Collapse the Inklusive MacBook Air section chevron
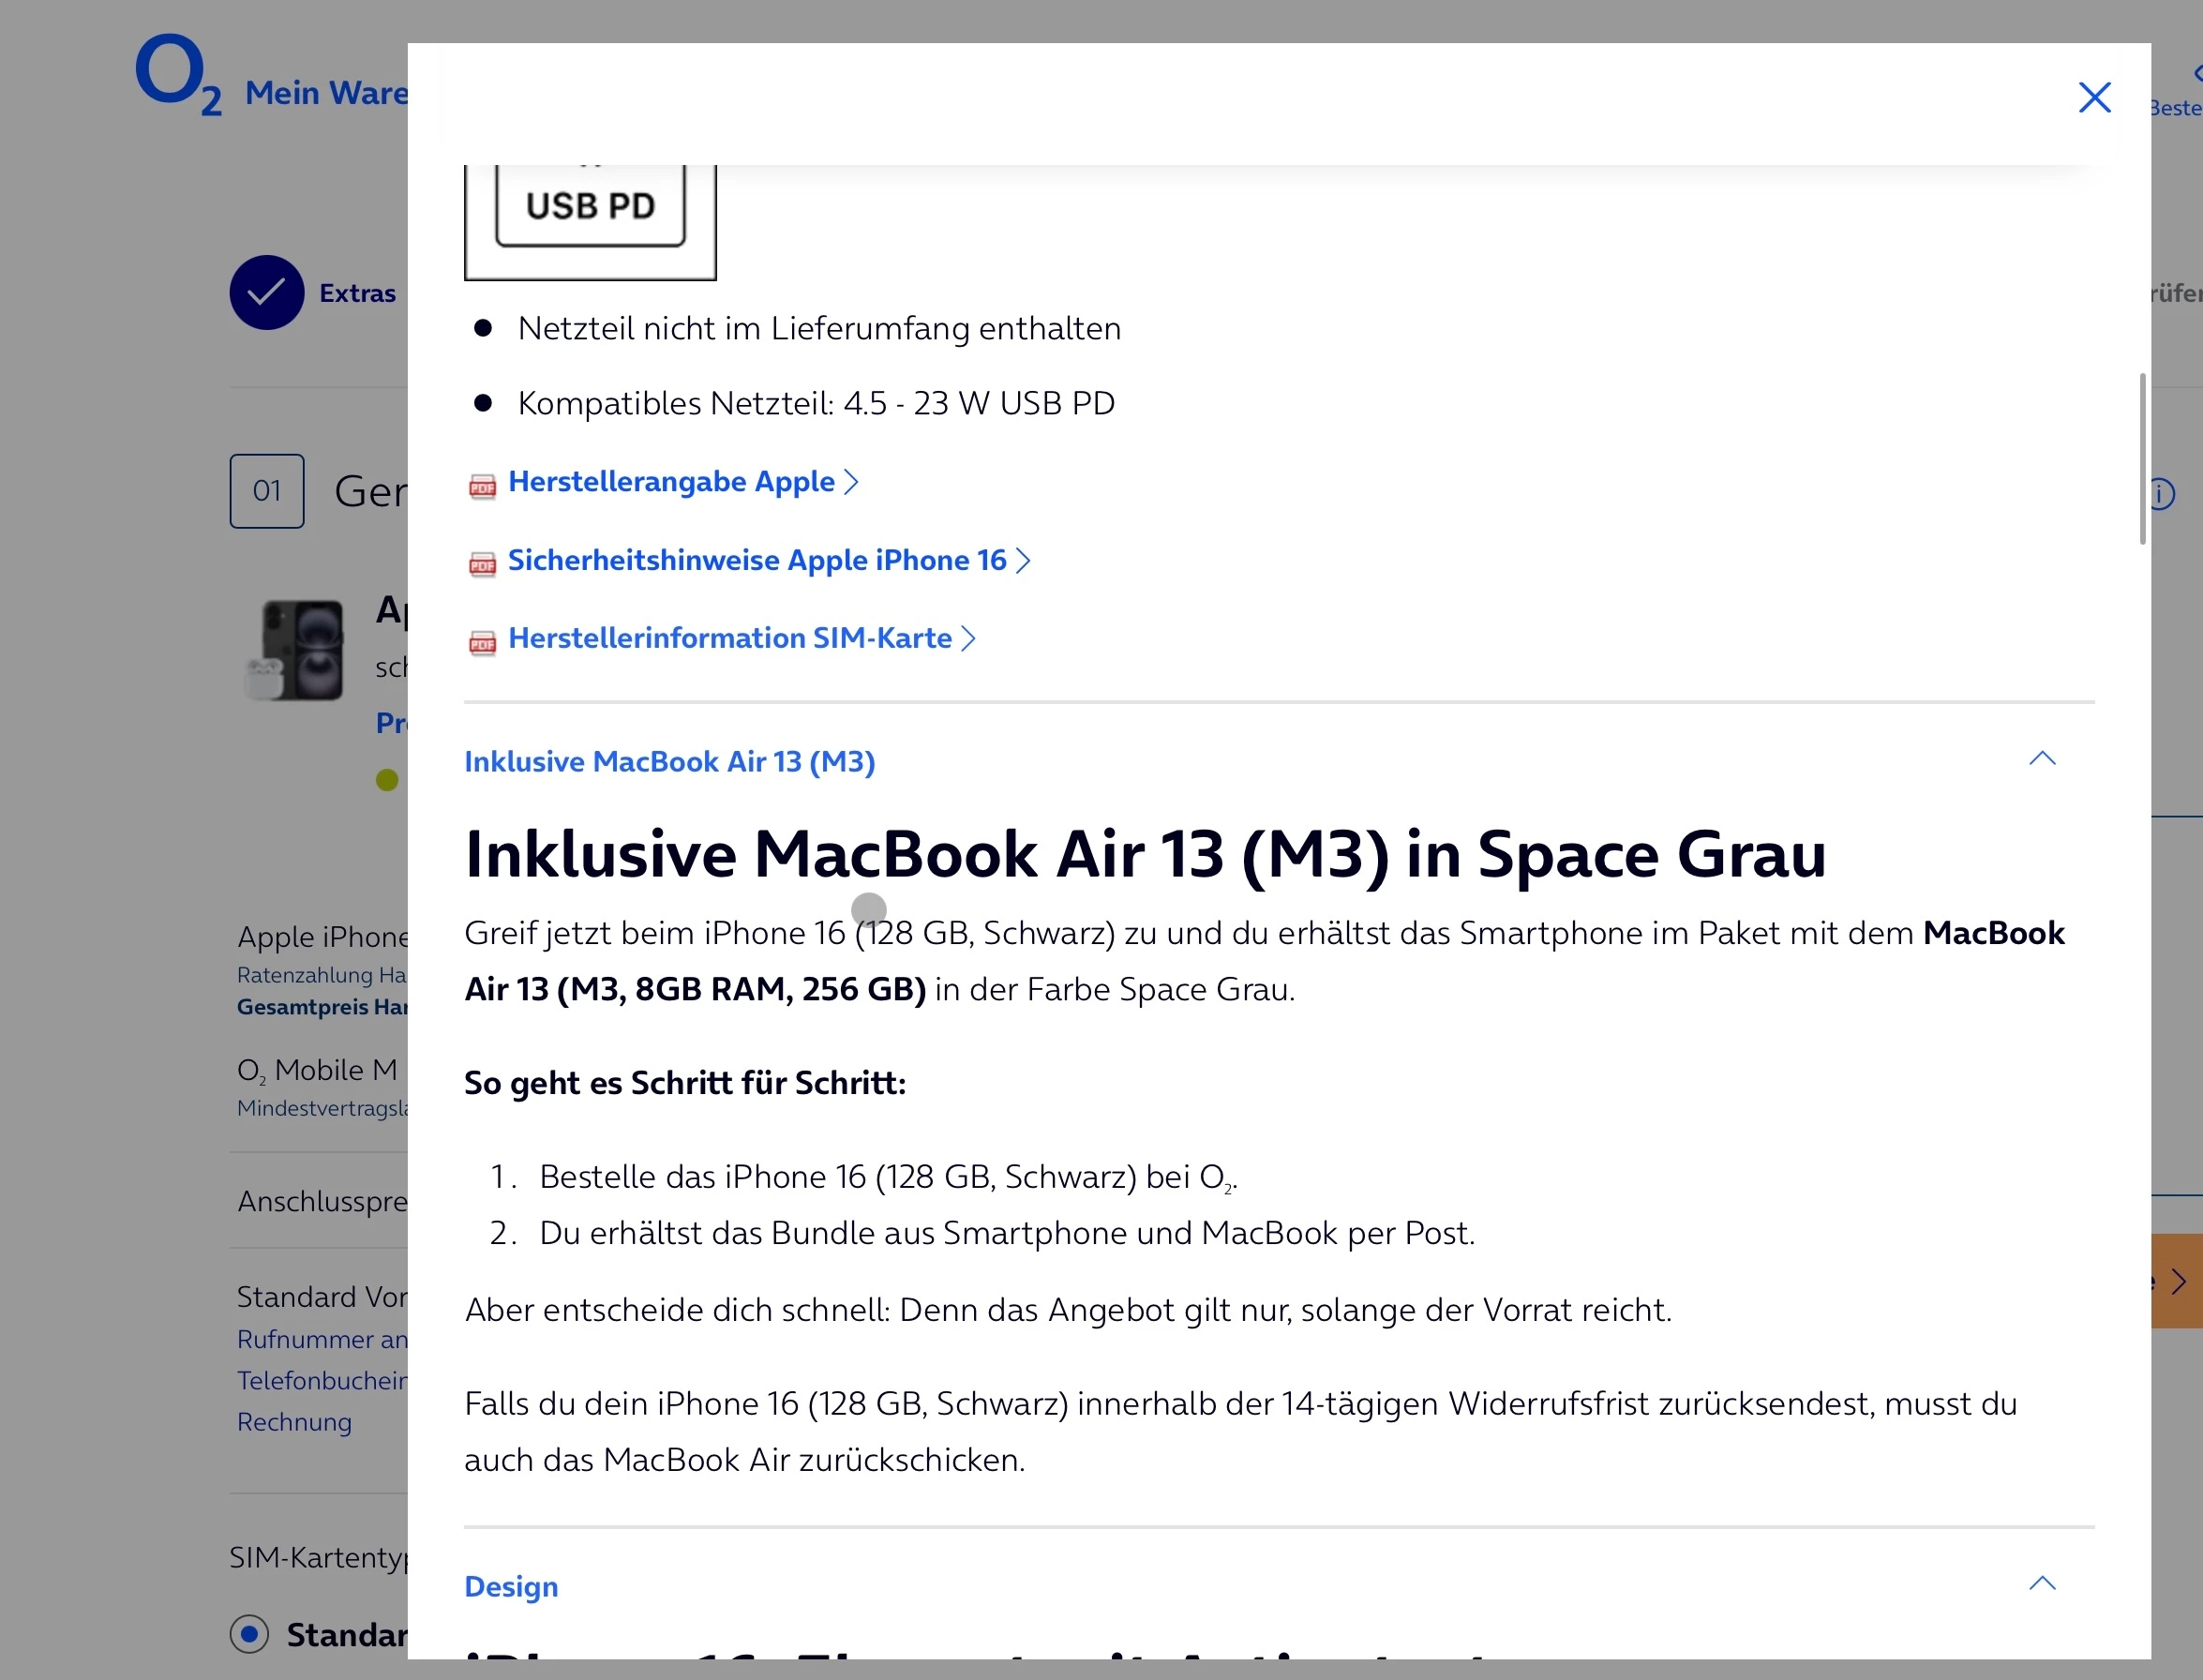Viewport: 2203px width, 1680px height. click(x=2042, y=759)
